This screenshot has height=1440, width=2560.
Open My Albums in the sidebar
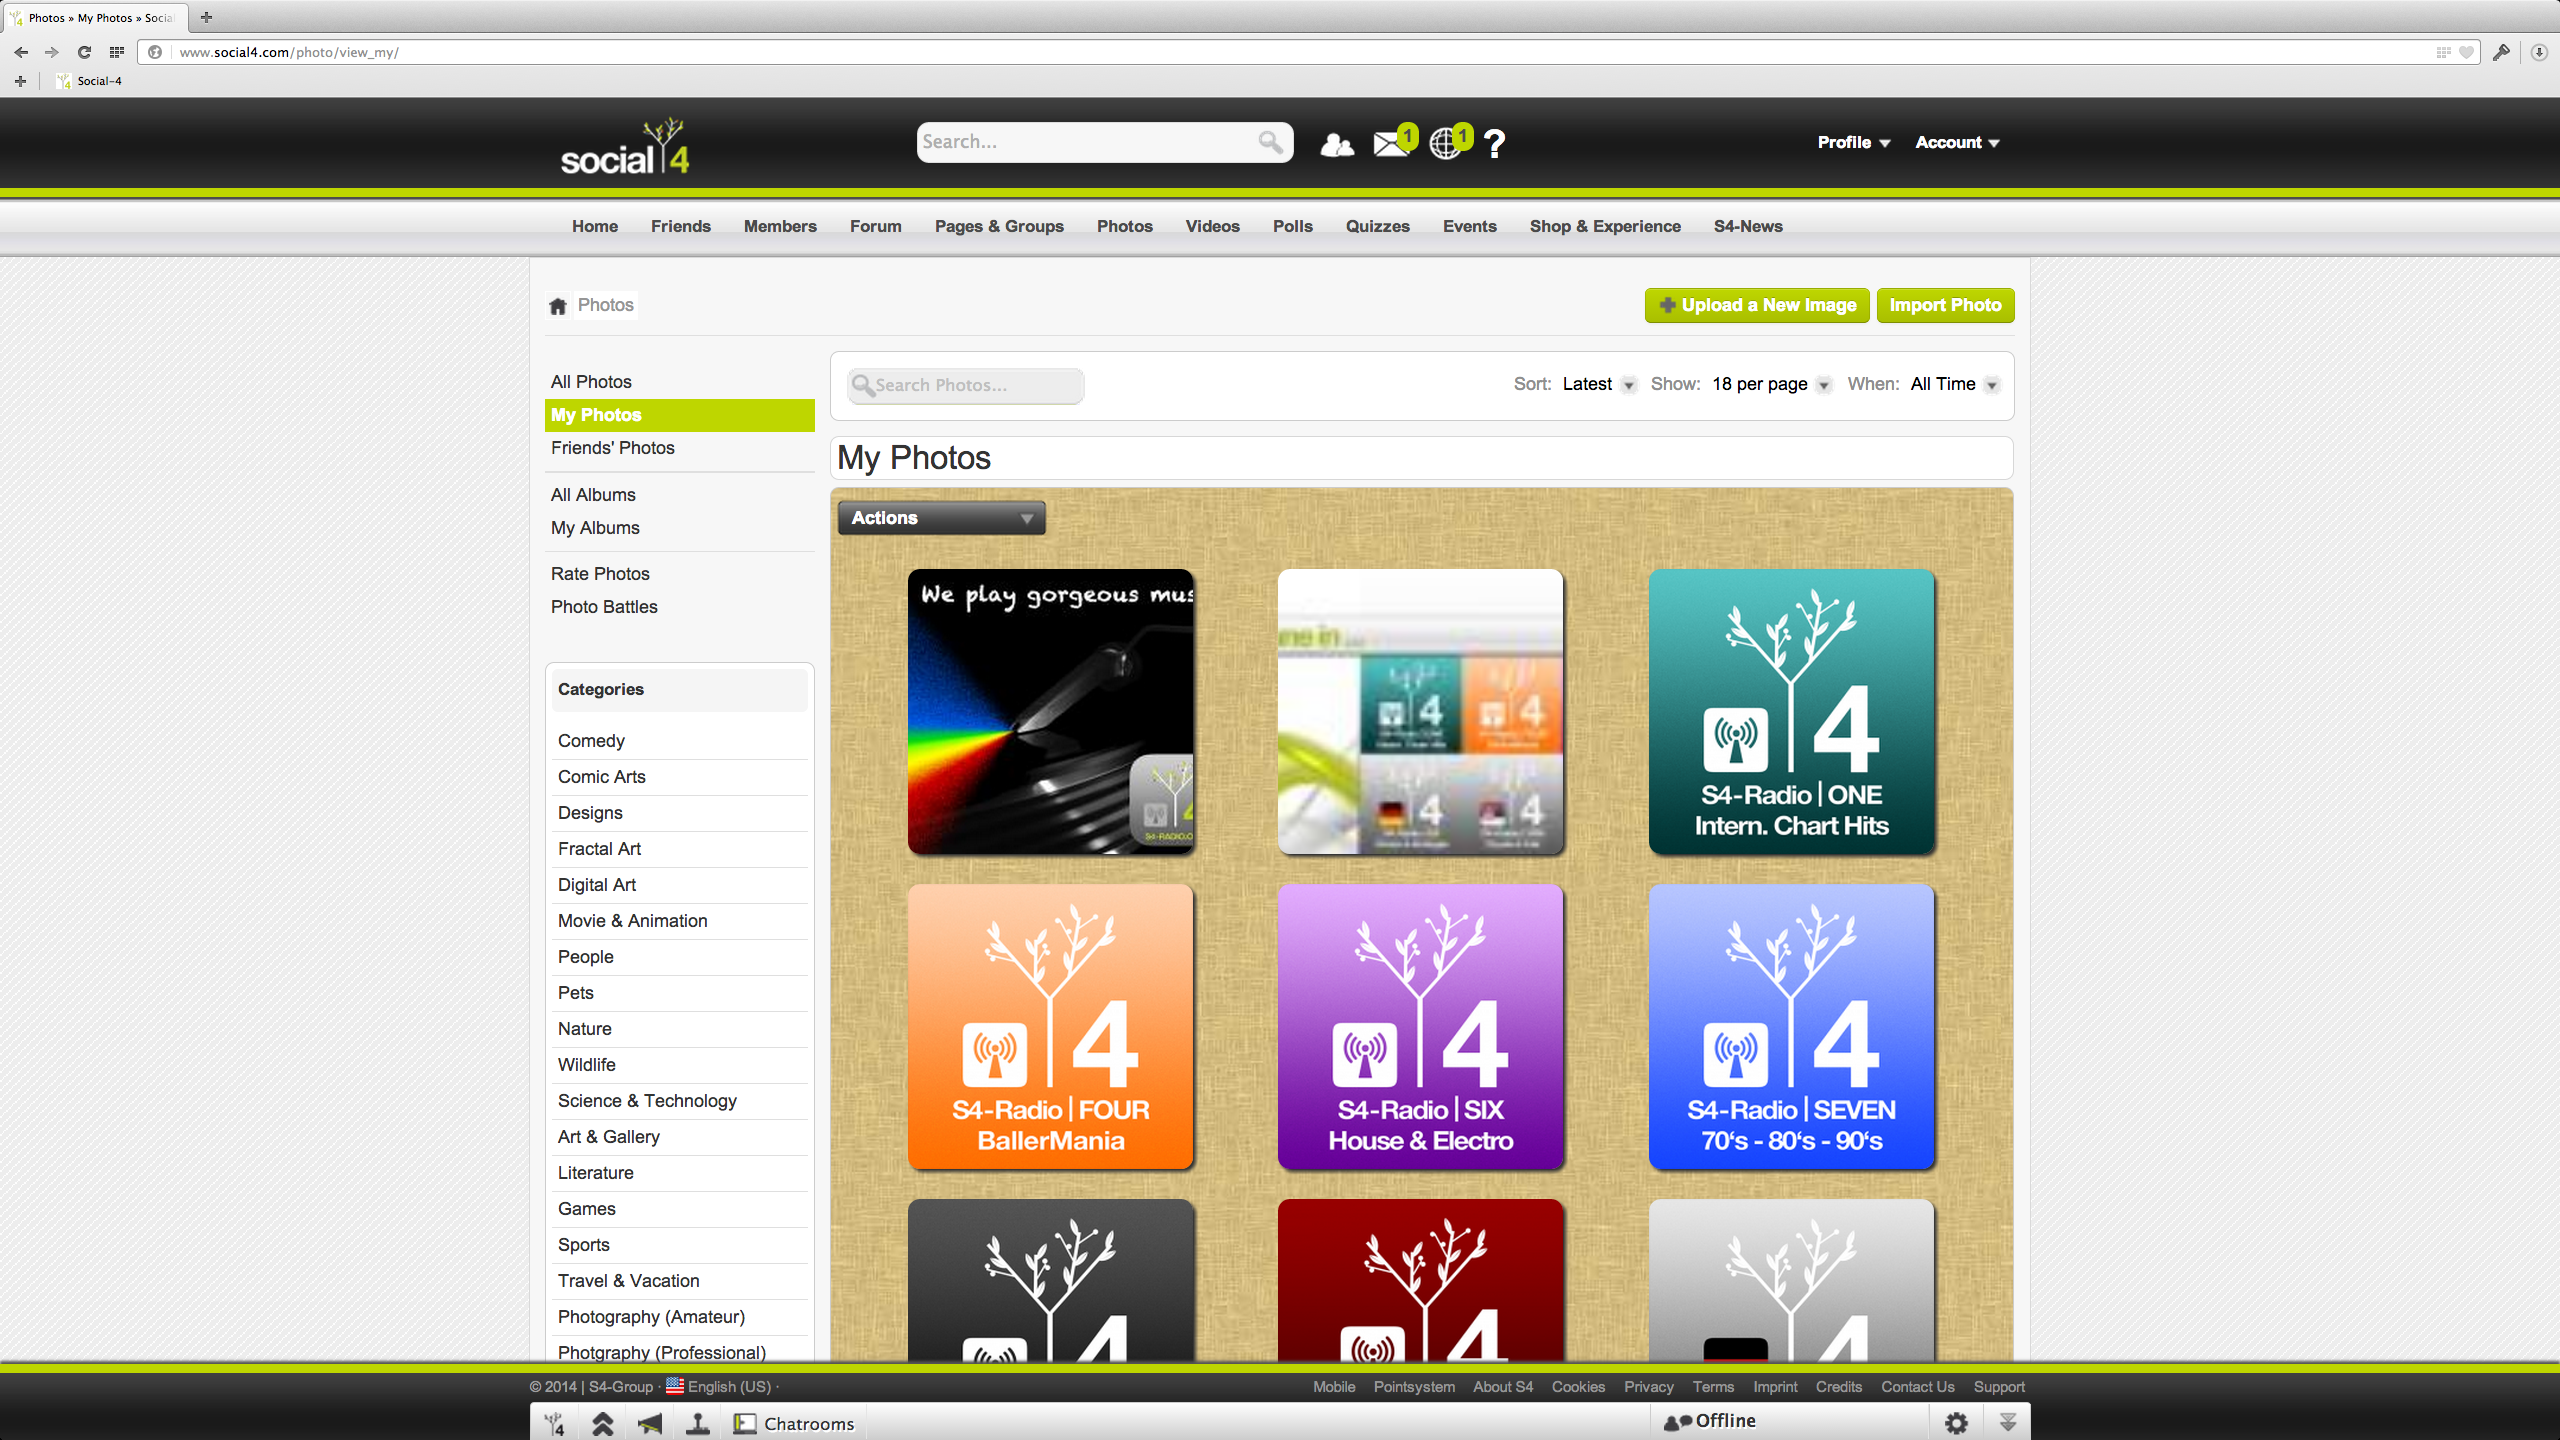(679, 528)
